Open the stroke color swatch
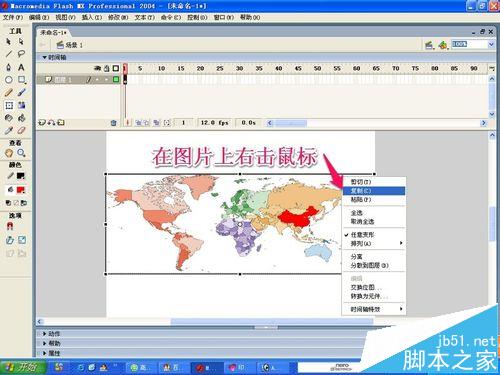500x375 pixels. [21, 176]
